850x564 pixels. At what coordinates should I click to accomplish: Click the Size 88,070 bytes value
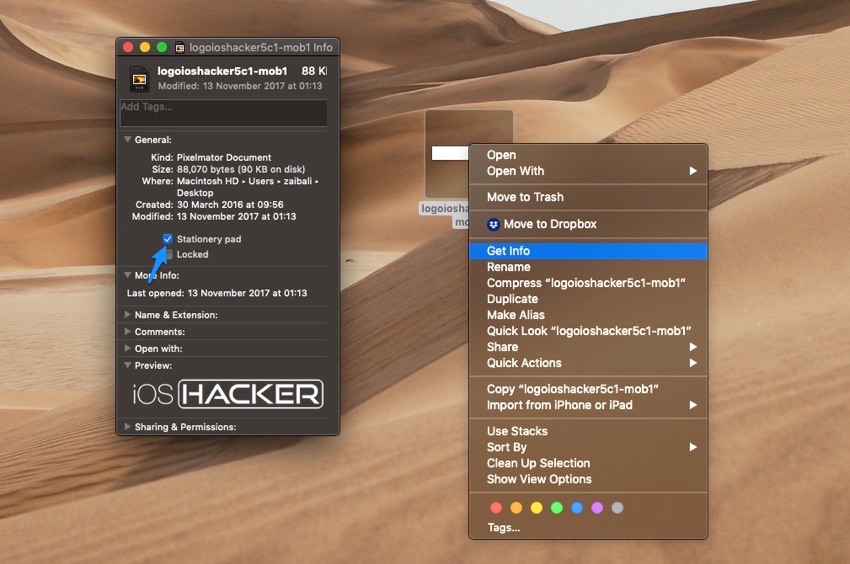click(x=241, y=169)
